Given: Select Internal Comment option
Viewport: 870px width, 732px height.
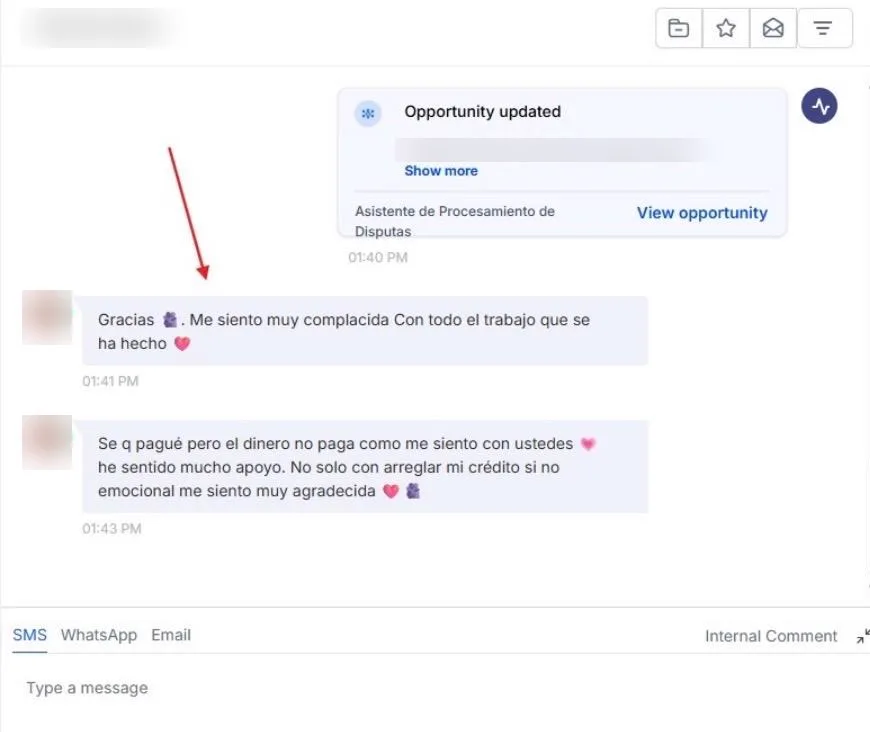Looking at the screenshot, I should point(771,636).
